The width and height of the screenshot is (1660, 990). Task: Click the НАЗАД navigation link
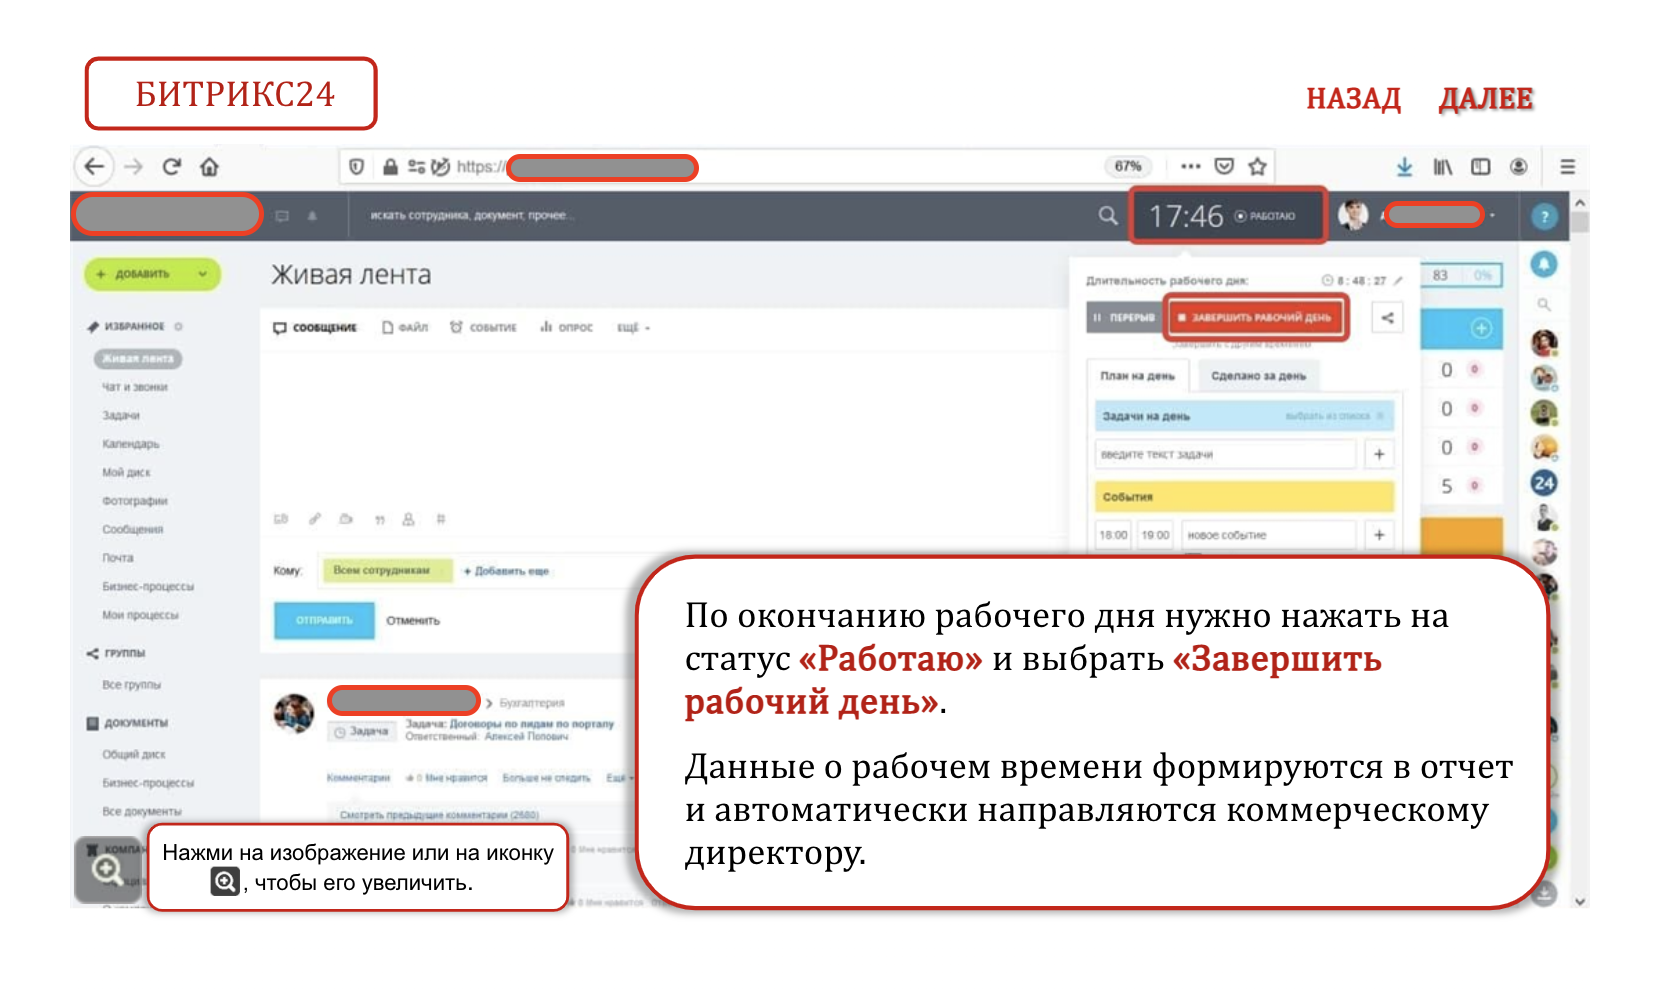tap(1353, 99)
